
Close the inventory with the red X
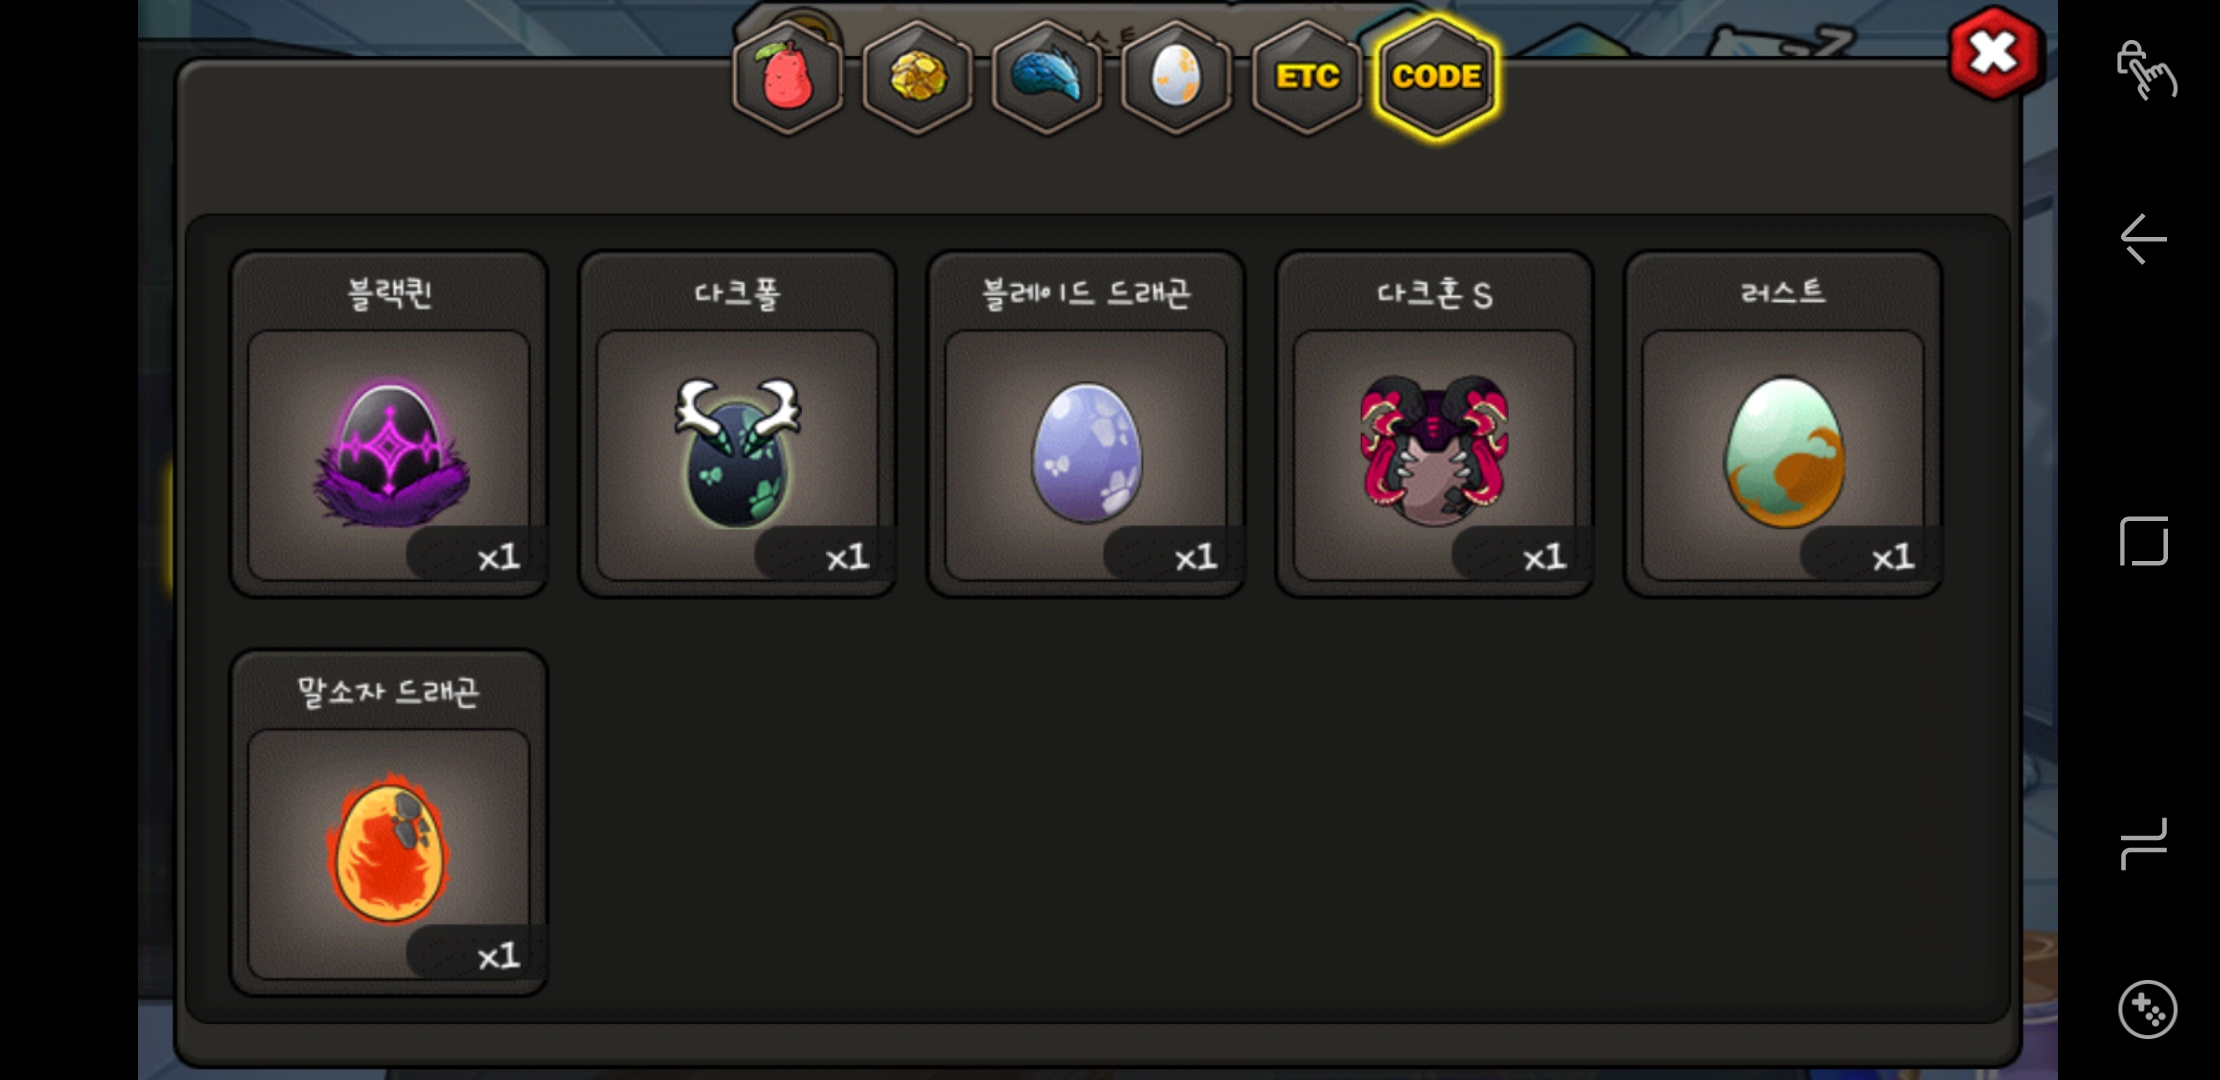1995,53
